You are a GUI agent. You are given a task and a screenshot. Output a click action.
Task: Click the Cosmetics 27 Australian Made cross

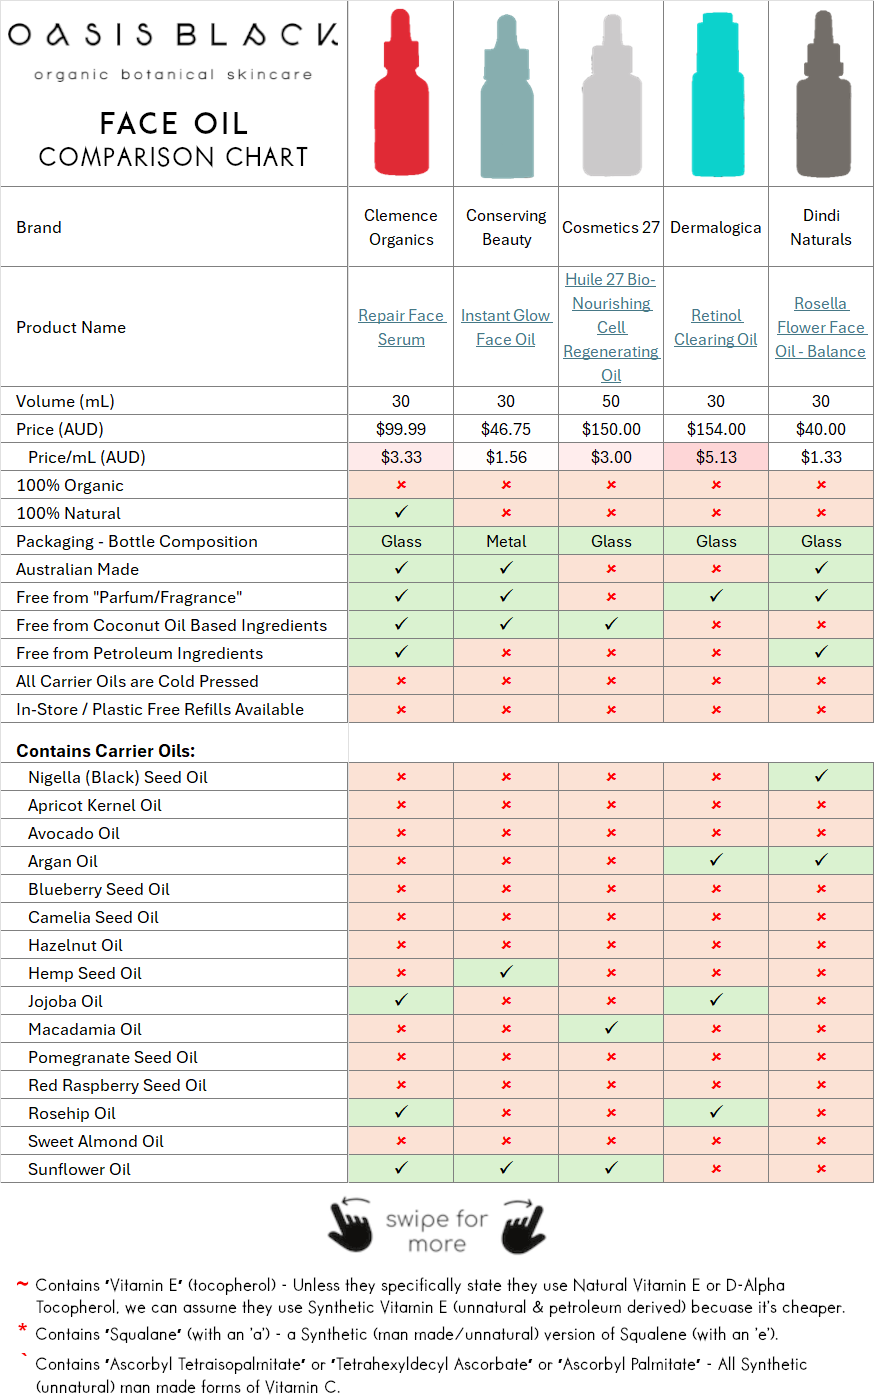[x=611, y=569]
